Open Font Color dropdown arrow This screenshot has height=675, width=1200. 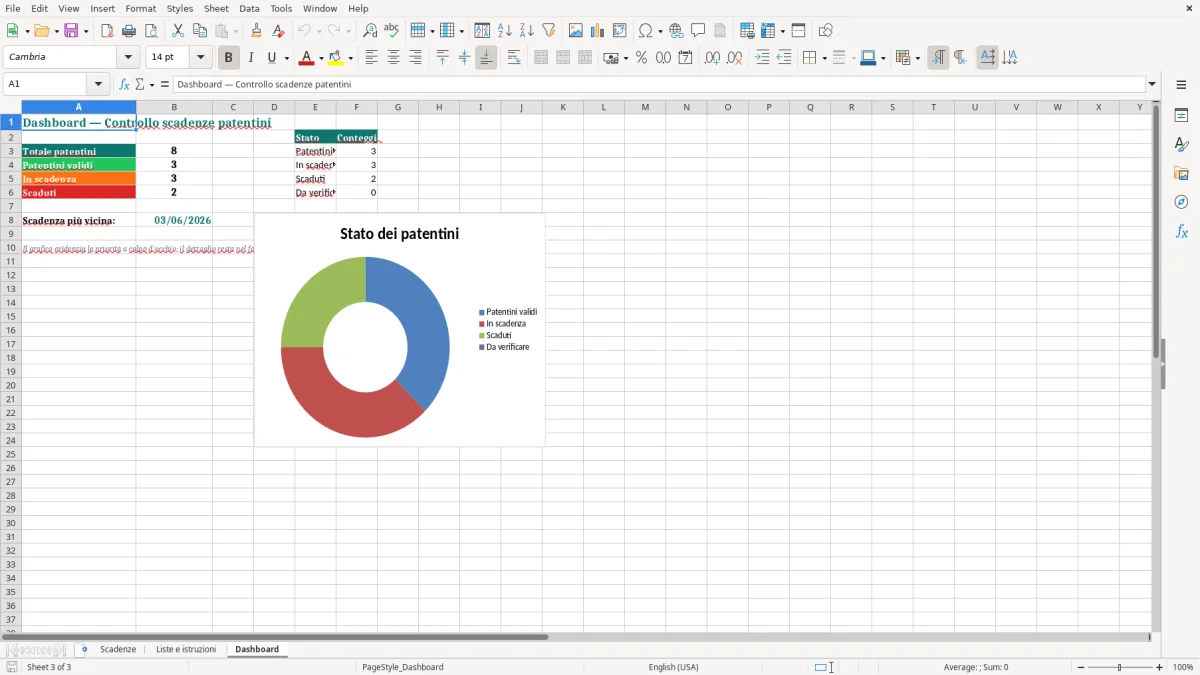(322, 58)
